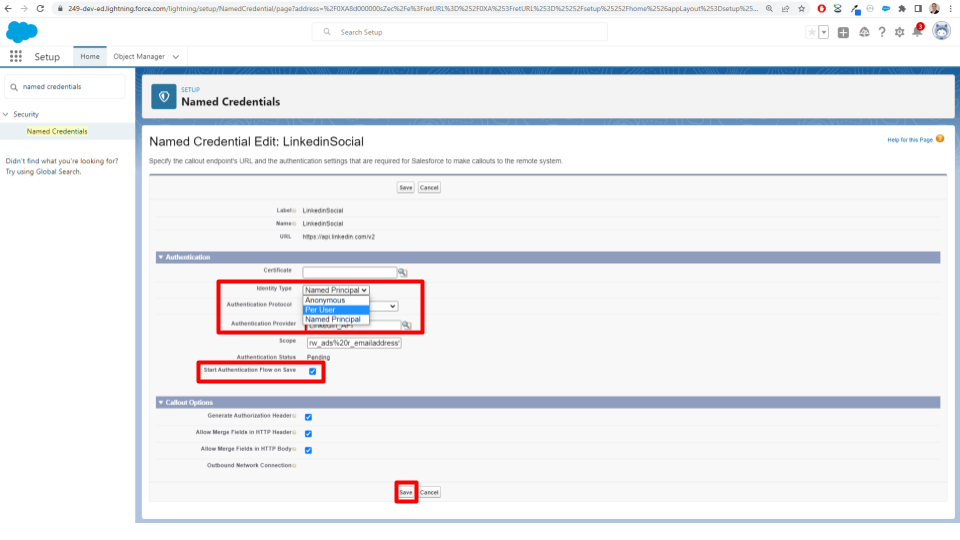Screen dimensions: 960x540
Task: Collapse the Callout Options section
Action: point(161,402)
